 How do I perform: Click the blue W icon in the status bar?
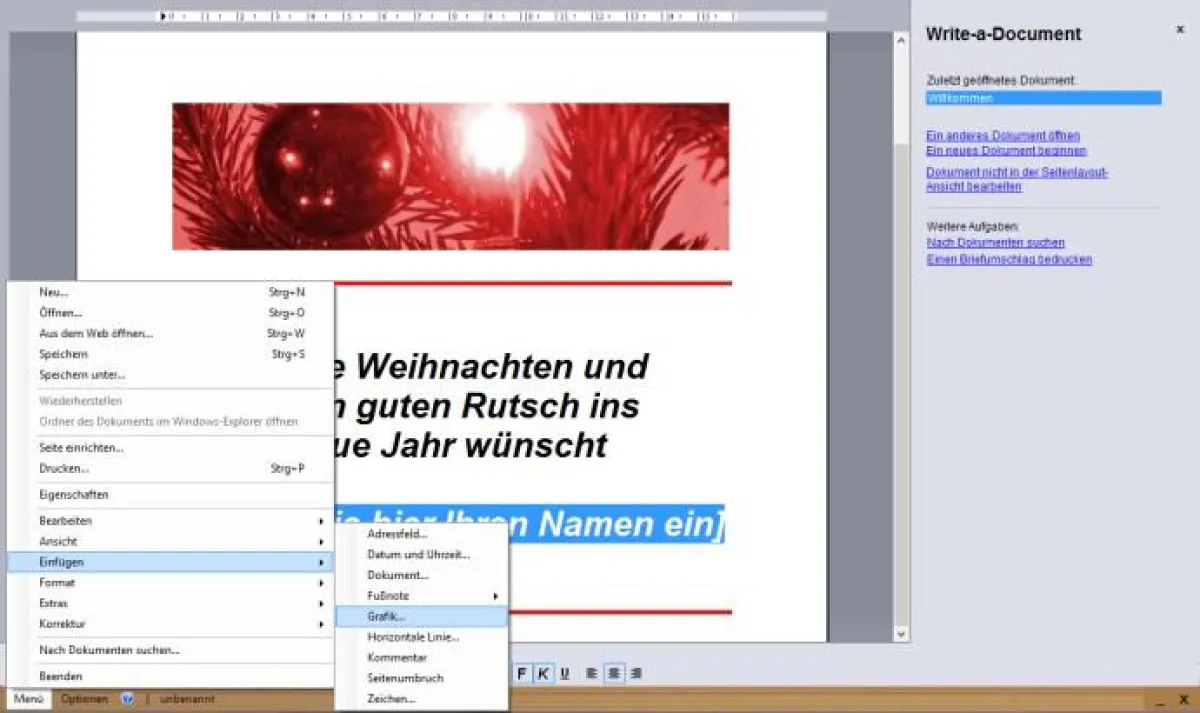124,699
